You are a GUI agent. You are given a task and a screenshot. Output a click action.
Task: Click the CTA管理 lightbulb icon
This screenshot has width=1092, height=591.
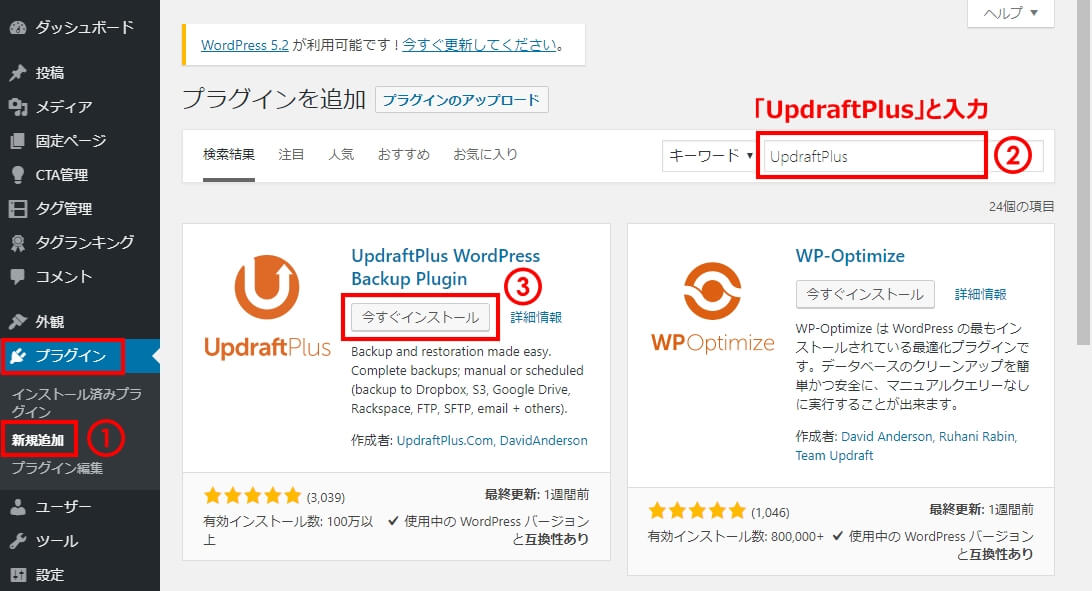17,175
